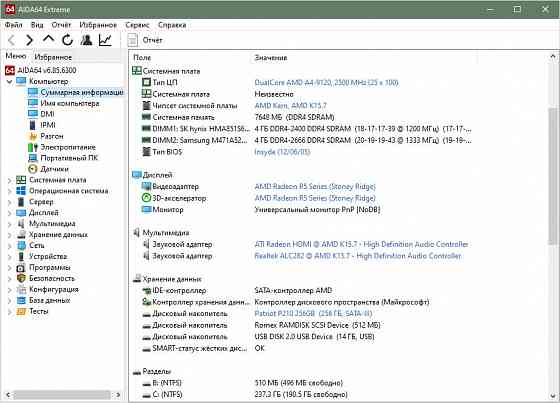560x403 pixels.
Task: Click the Операционная система Windows icon
Action: click(21, 191)
